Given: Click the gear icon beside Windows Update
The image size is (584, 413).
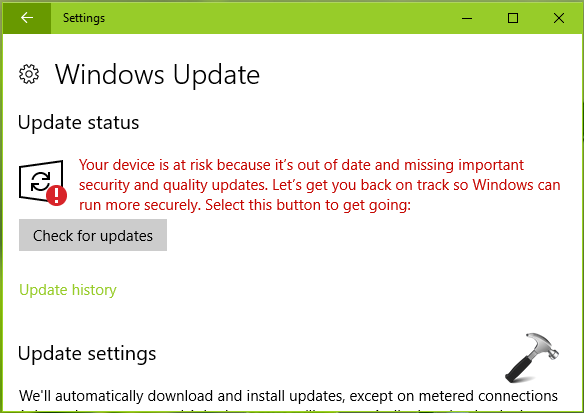Looking at the screenshot, I should coord(29,74).
